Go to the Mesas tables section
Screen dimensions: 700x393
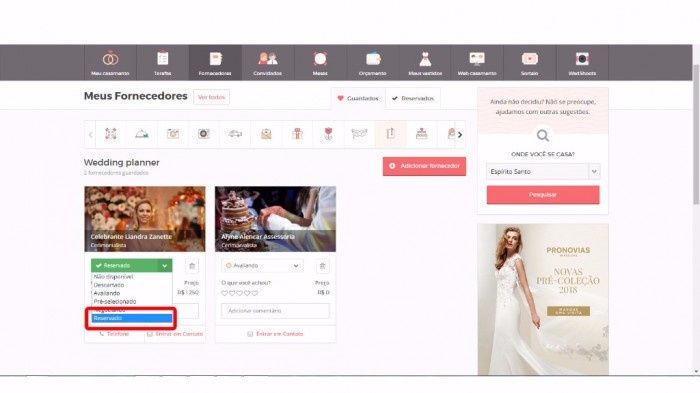click(x=320, y=63)
